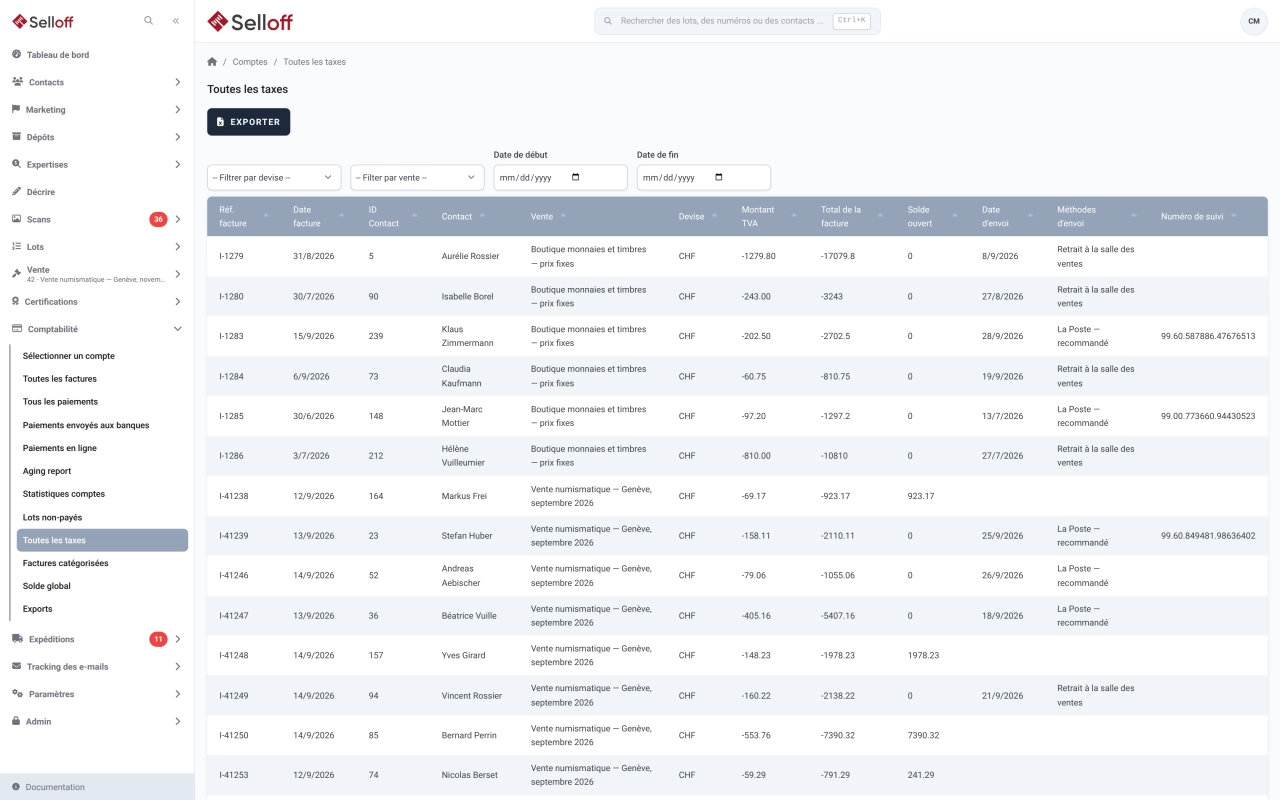Screen dimensions: 1280x800
Task: Open the Documentation link
Action: [55, 787]
